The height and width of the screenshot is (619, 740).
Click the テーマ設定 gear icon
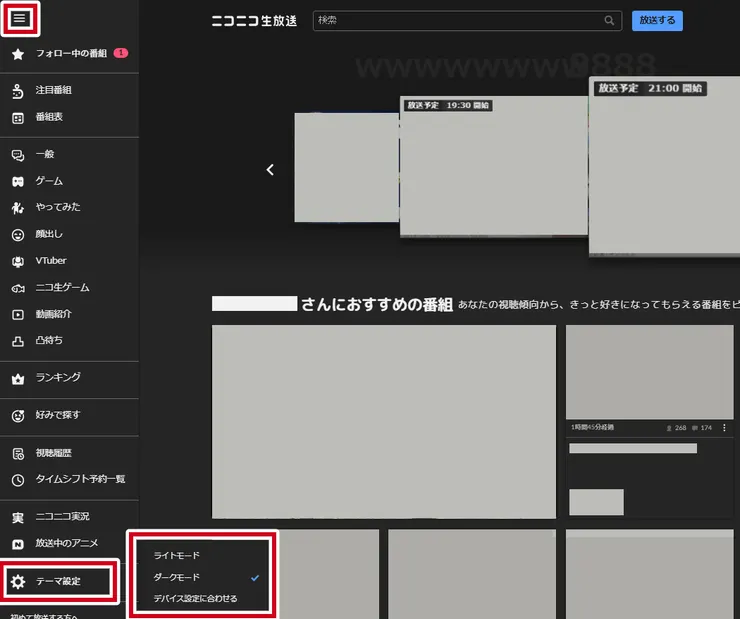click(x=18, y=582)
